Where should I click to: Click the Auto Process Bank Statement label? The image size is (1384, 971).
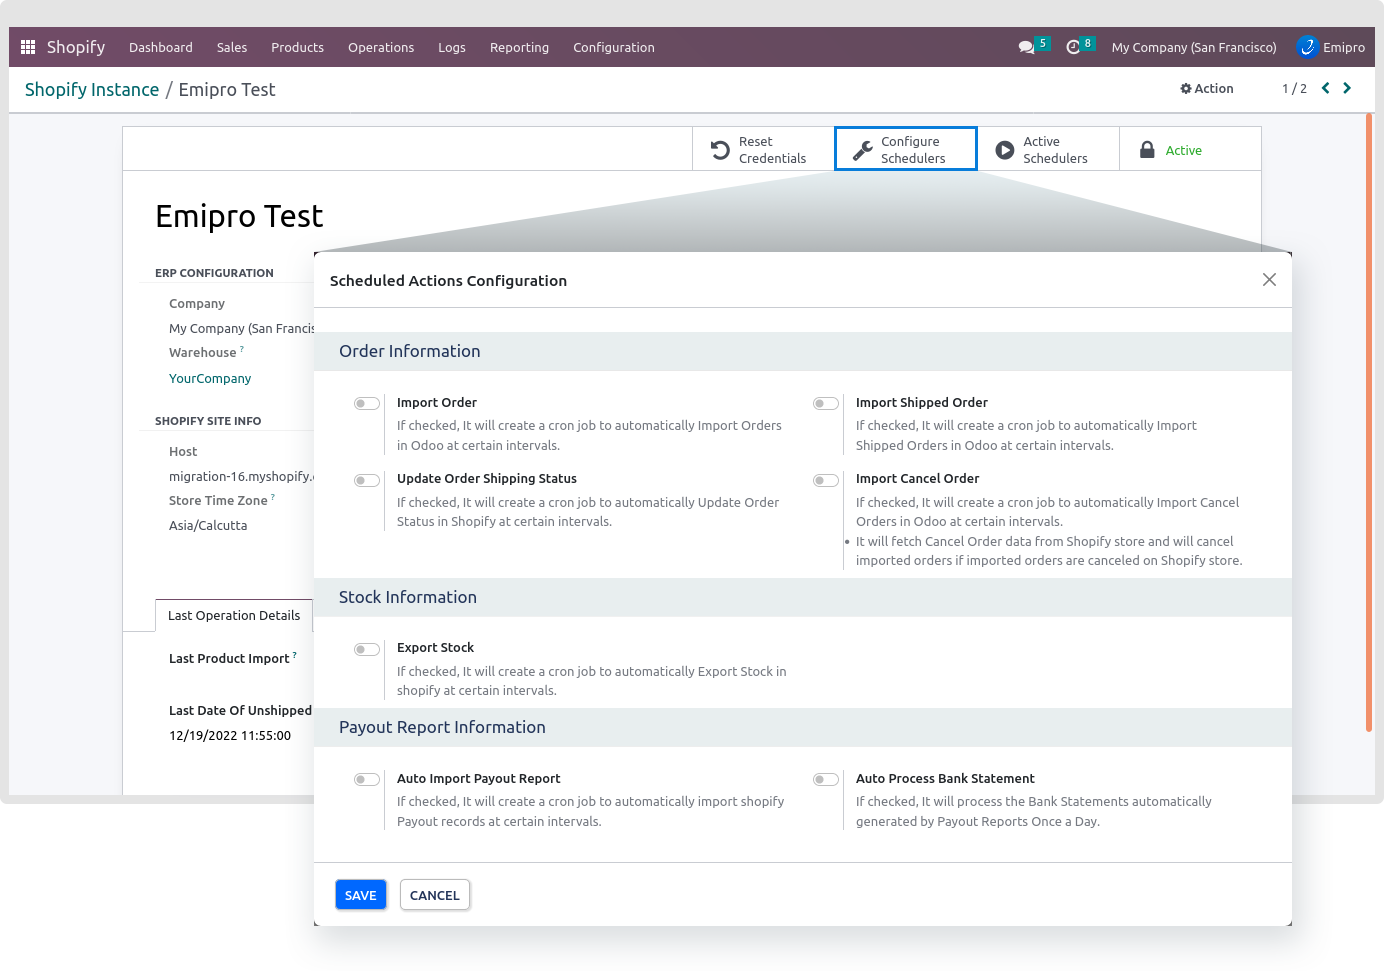945,778
